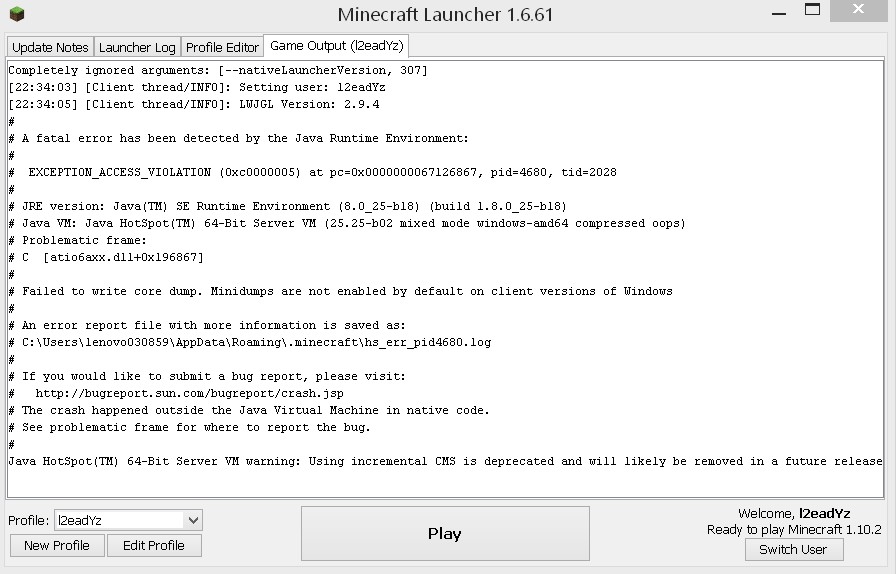The image size is (896, 574).
Task: Click the JRE version line in the output
Action: pyautogui.click(x=287, y=206)
